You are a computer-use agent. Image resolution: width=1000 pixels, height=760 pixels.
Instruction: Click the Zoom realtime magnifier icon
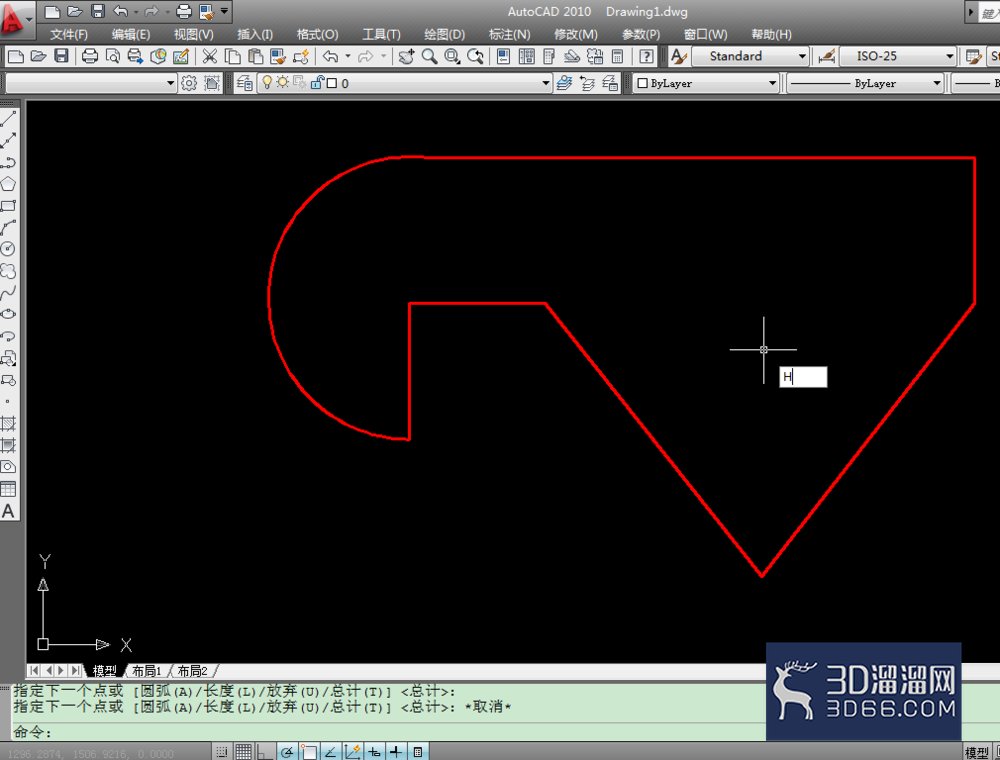[429, 56]
